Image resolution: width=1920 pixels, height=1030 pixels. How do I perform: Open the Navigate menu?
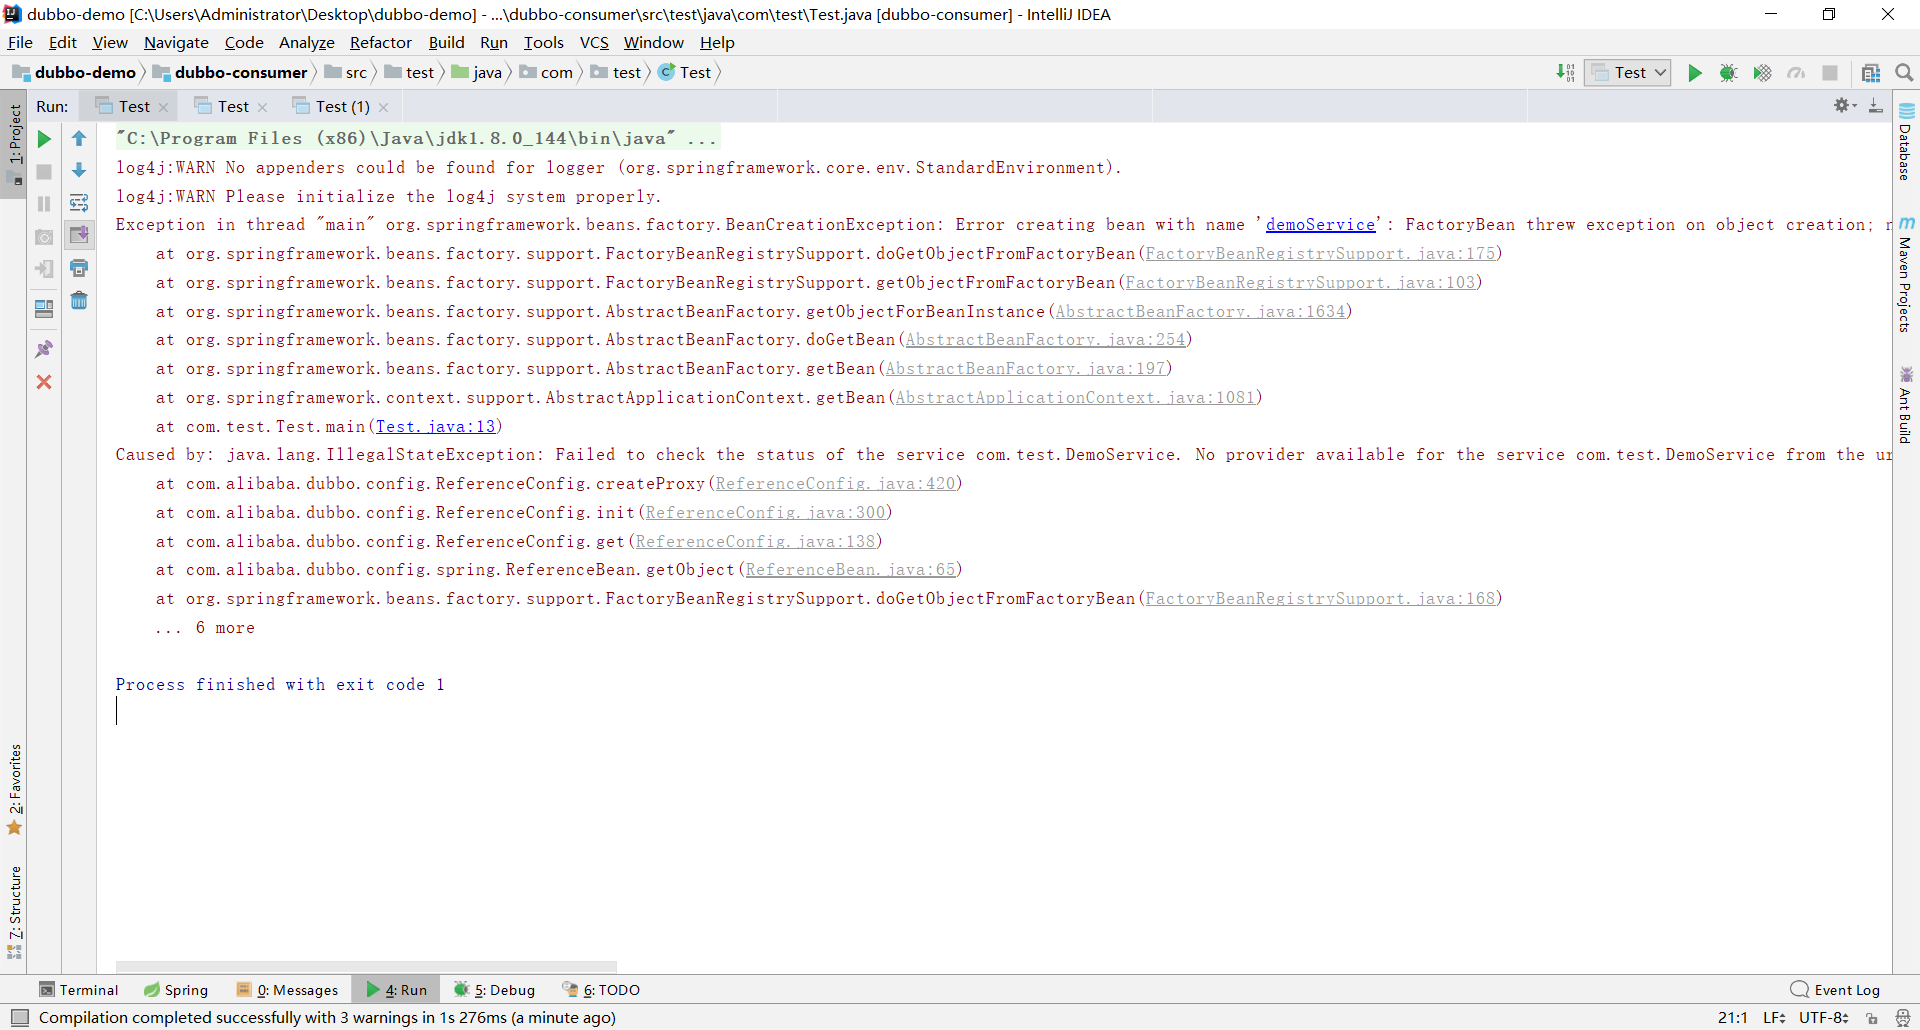click(176, 42)
